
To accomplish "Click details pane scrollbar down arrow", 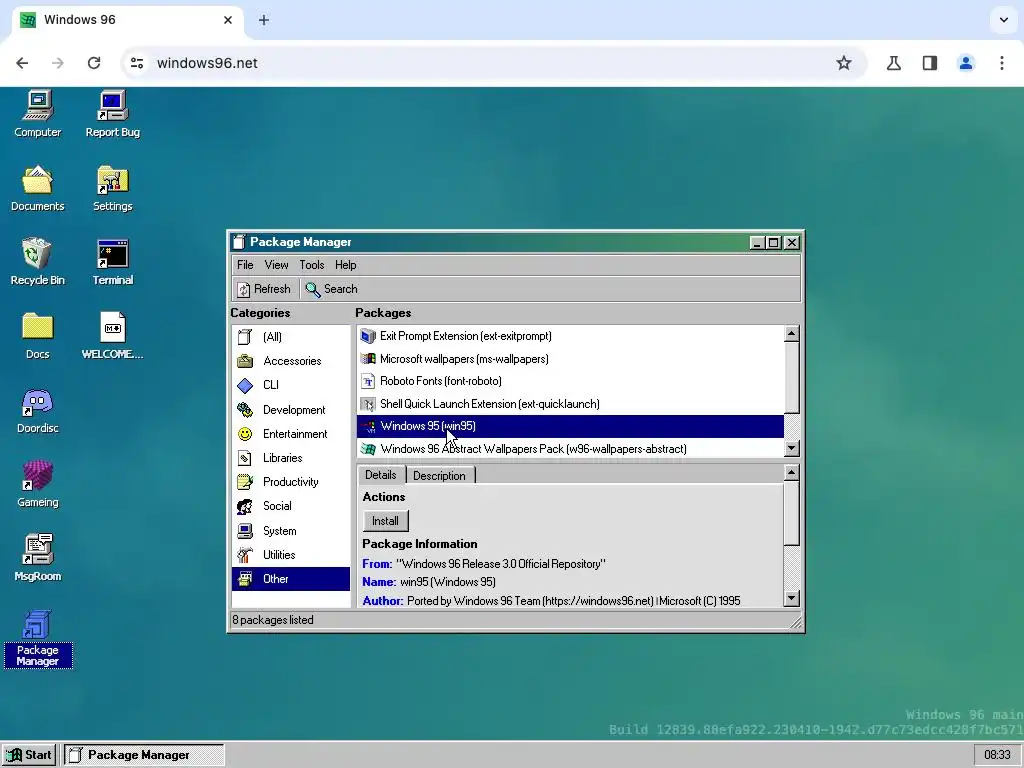I will point(792,598).
